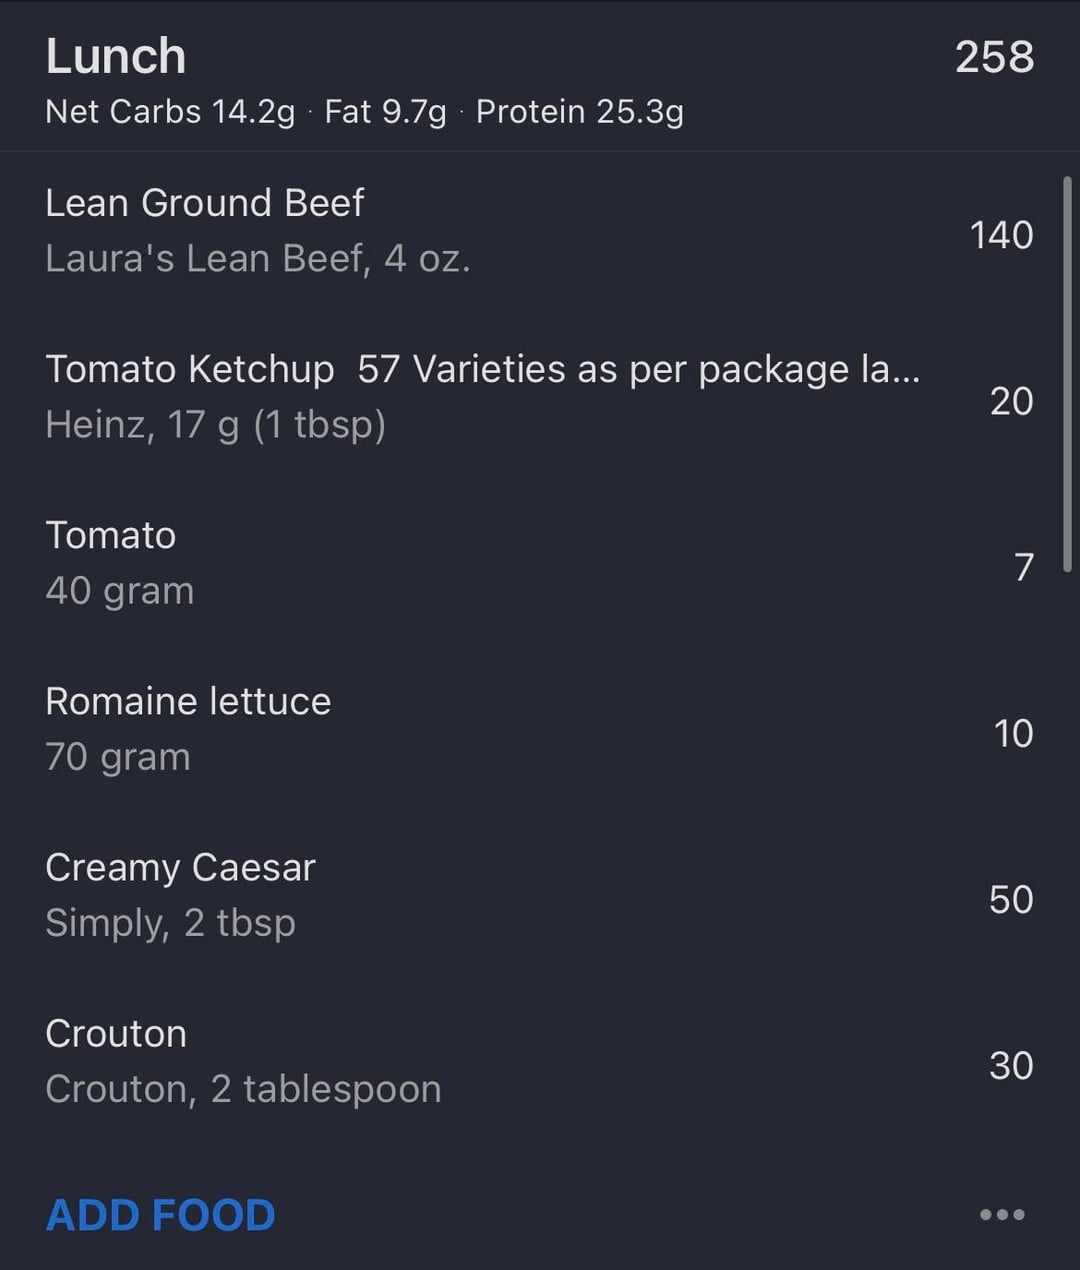
Task: Tap the 30 calorie value for Crouton
Action: [1011, 1065]
